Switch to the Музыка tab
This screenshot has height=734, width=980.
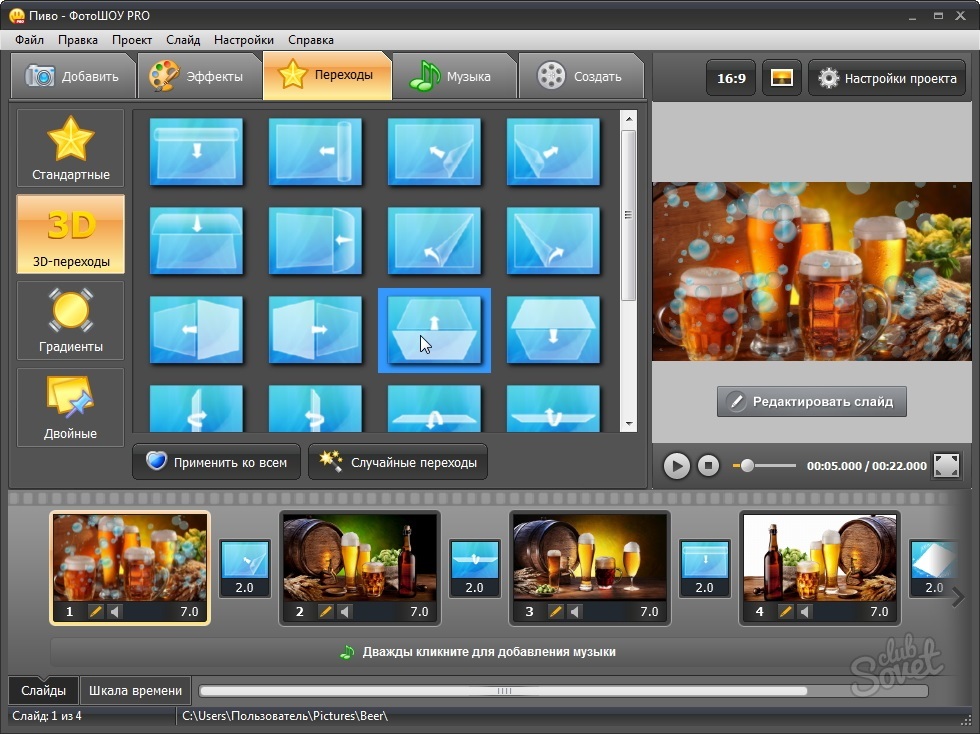[454, 76]
